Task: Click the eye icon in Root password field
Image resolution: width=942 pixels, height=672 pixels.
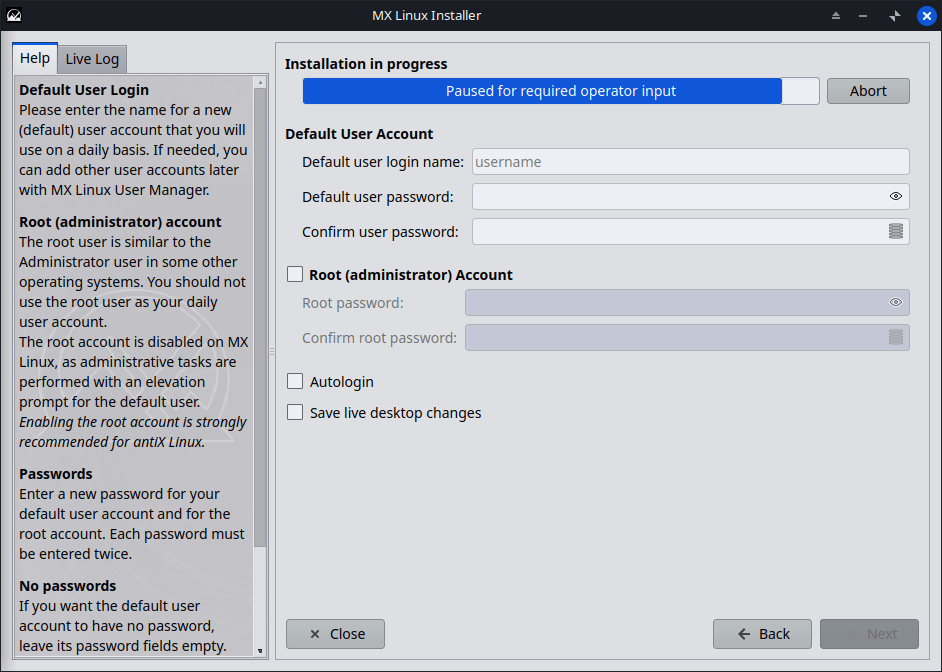Action: 895,302
